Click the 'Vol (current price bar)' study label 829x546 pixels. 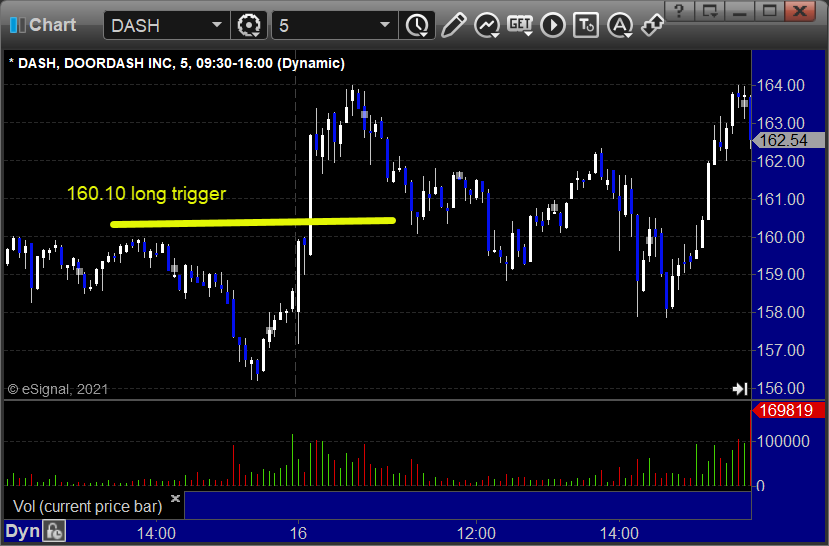point(87,506)
